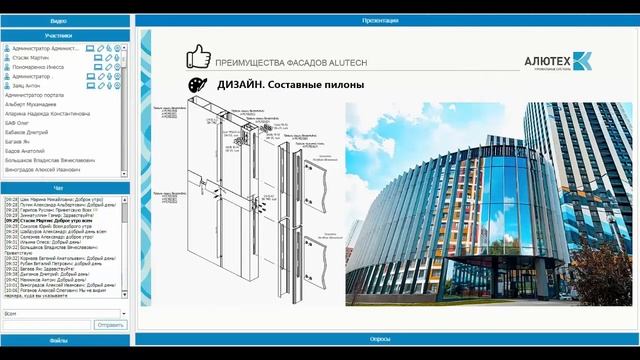The image size is (640, 360).
Task: Click screen icon next to Стасик Мартин
Action: tap(98, 58)
